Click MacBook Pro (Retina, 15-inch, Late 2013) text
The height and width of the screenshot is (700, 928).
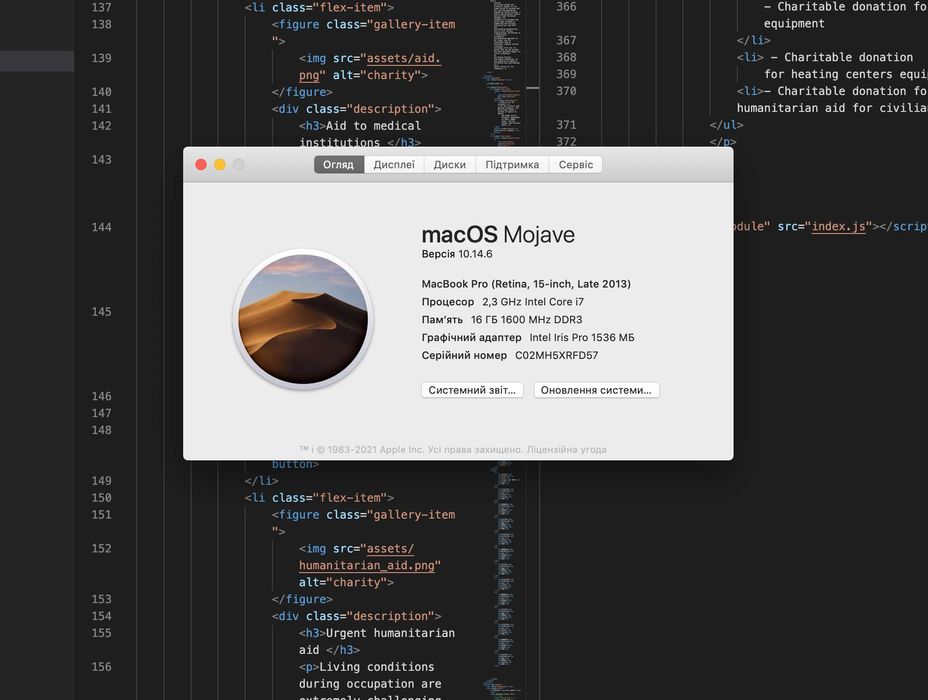pos(526,284)
